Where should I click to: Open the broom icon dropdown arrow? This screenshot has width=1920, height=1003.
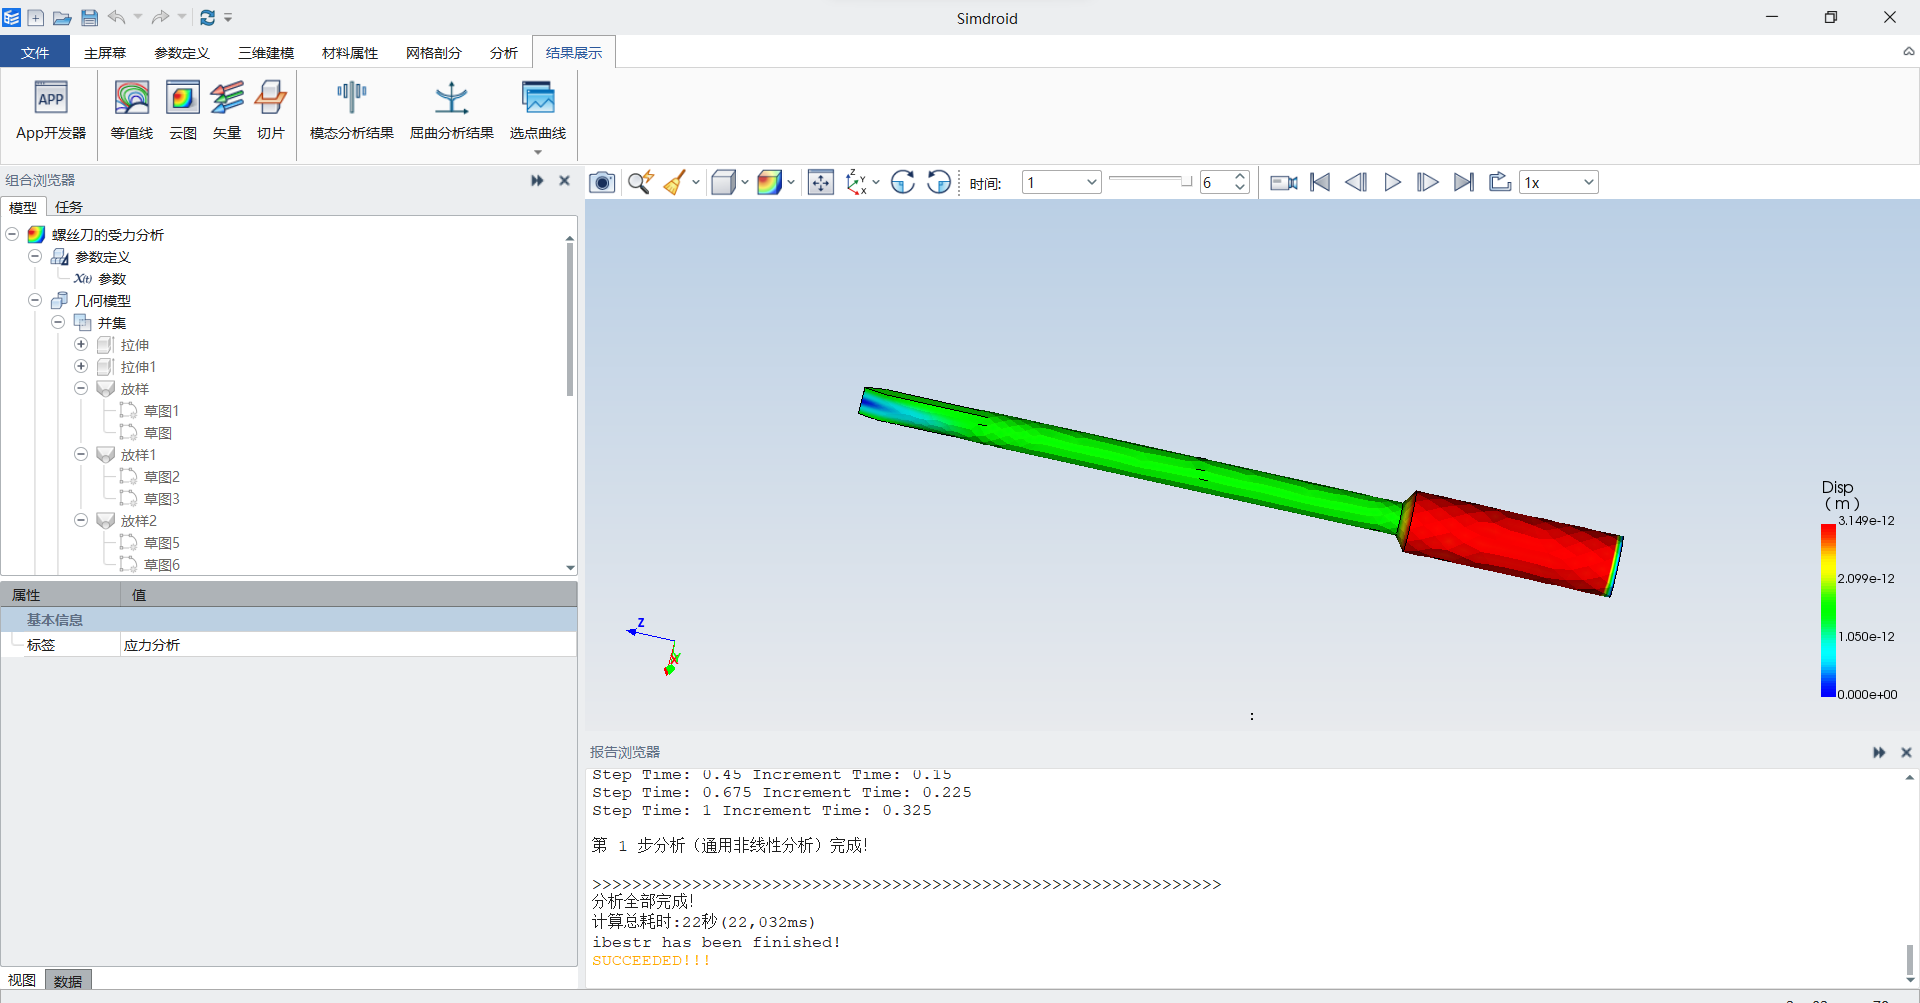coord(696,182)
